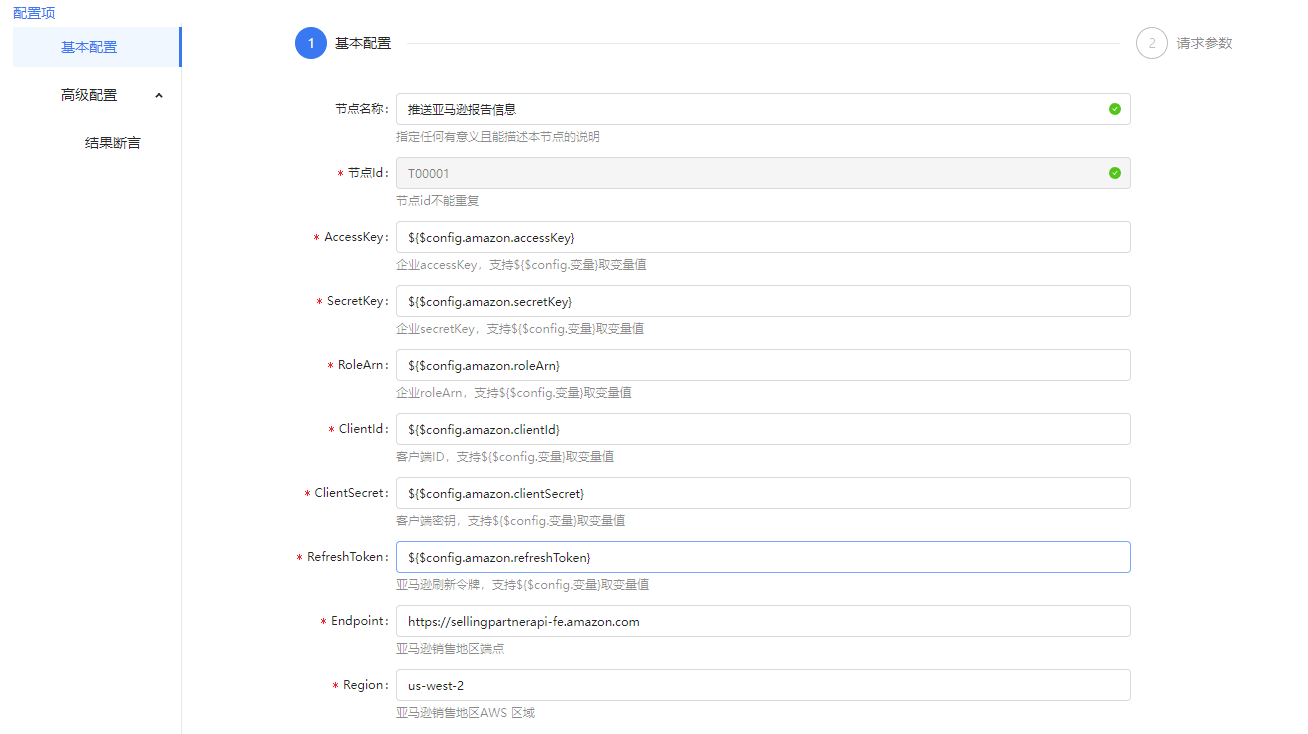The height and width of the screenshot is (734, 1308).
Task: Select the RoleArn input field
Action: point(762,365)
